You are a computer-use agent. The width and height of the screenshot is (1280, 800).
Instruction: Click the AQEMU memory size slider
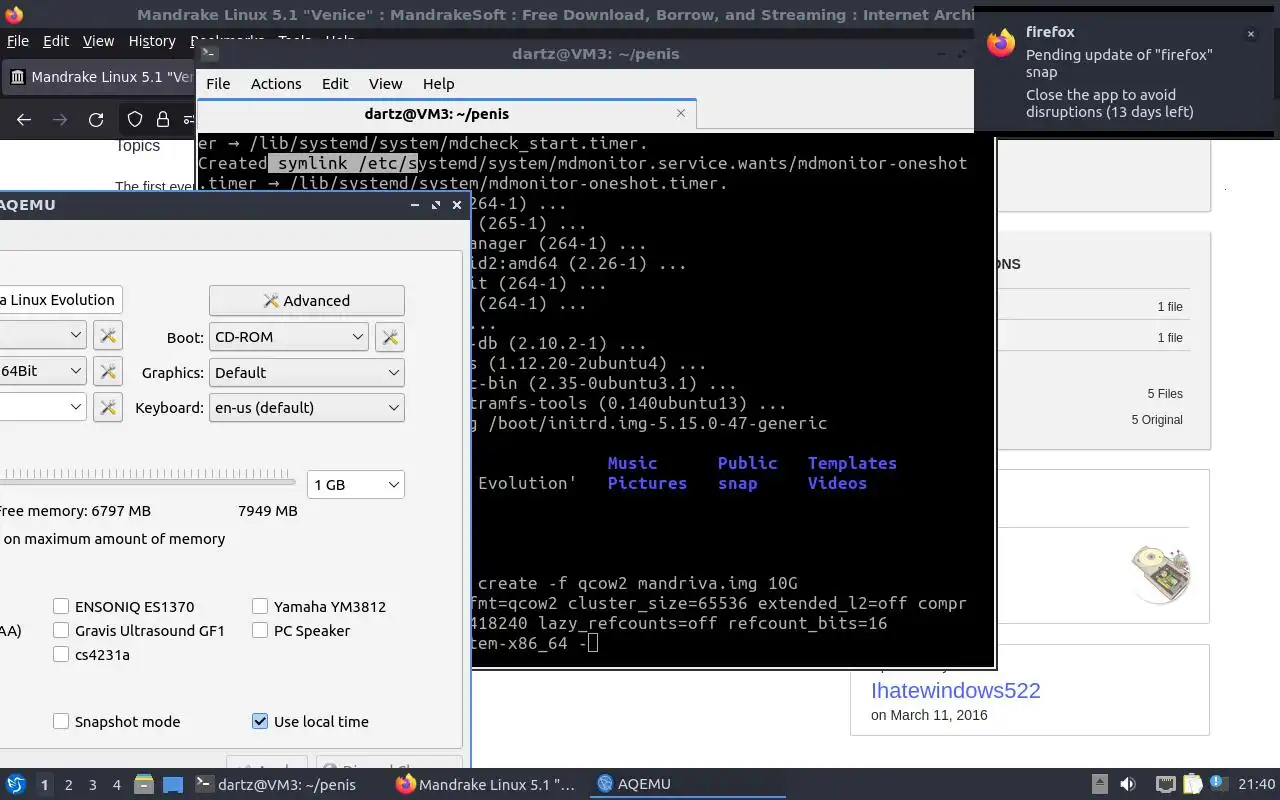(147, 481)
